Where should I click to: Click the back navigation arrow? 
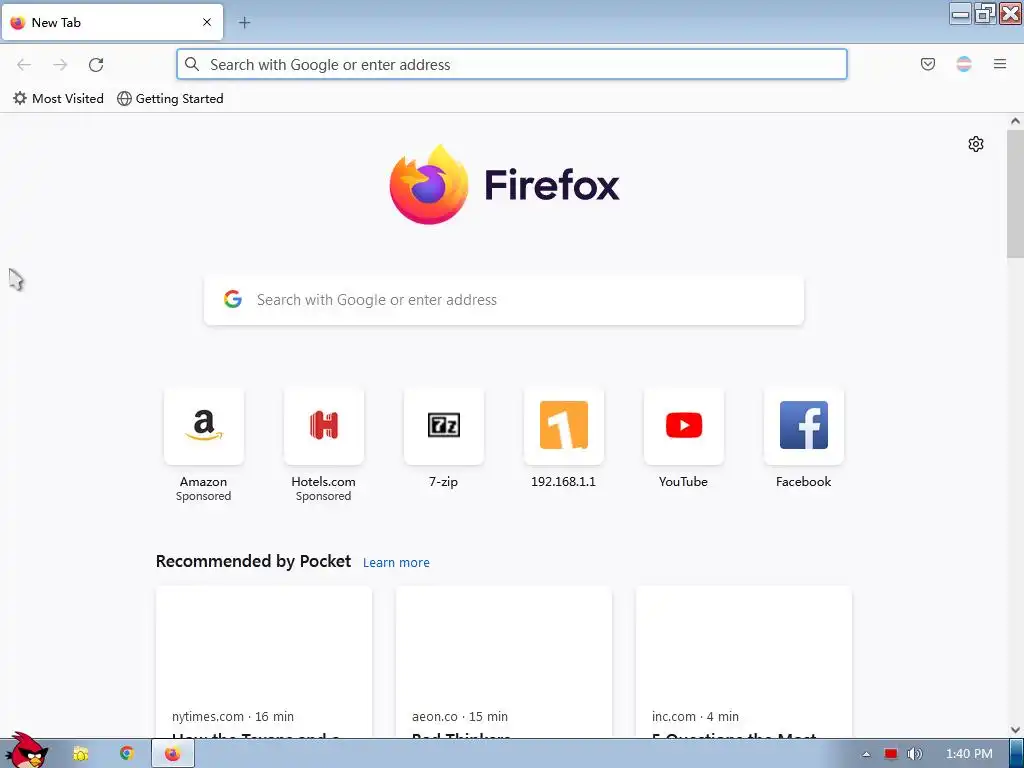[x=24, y=65]
